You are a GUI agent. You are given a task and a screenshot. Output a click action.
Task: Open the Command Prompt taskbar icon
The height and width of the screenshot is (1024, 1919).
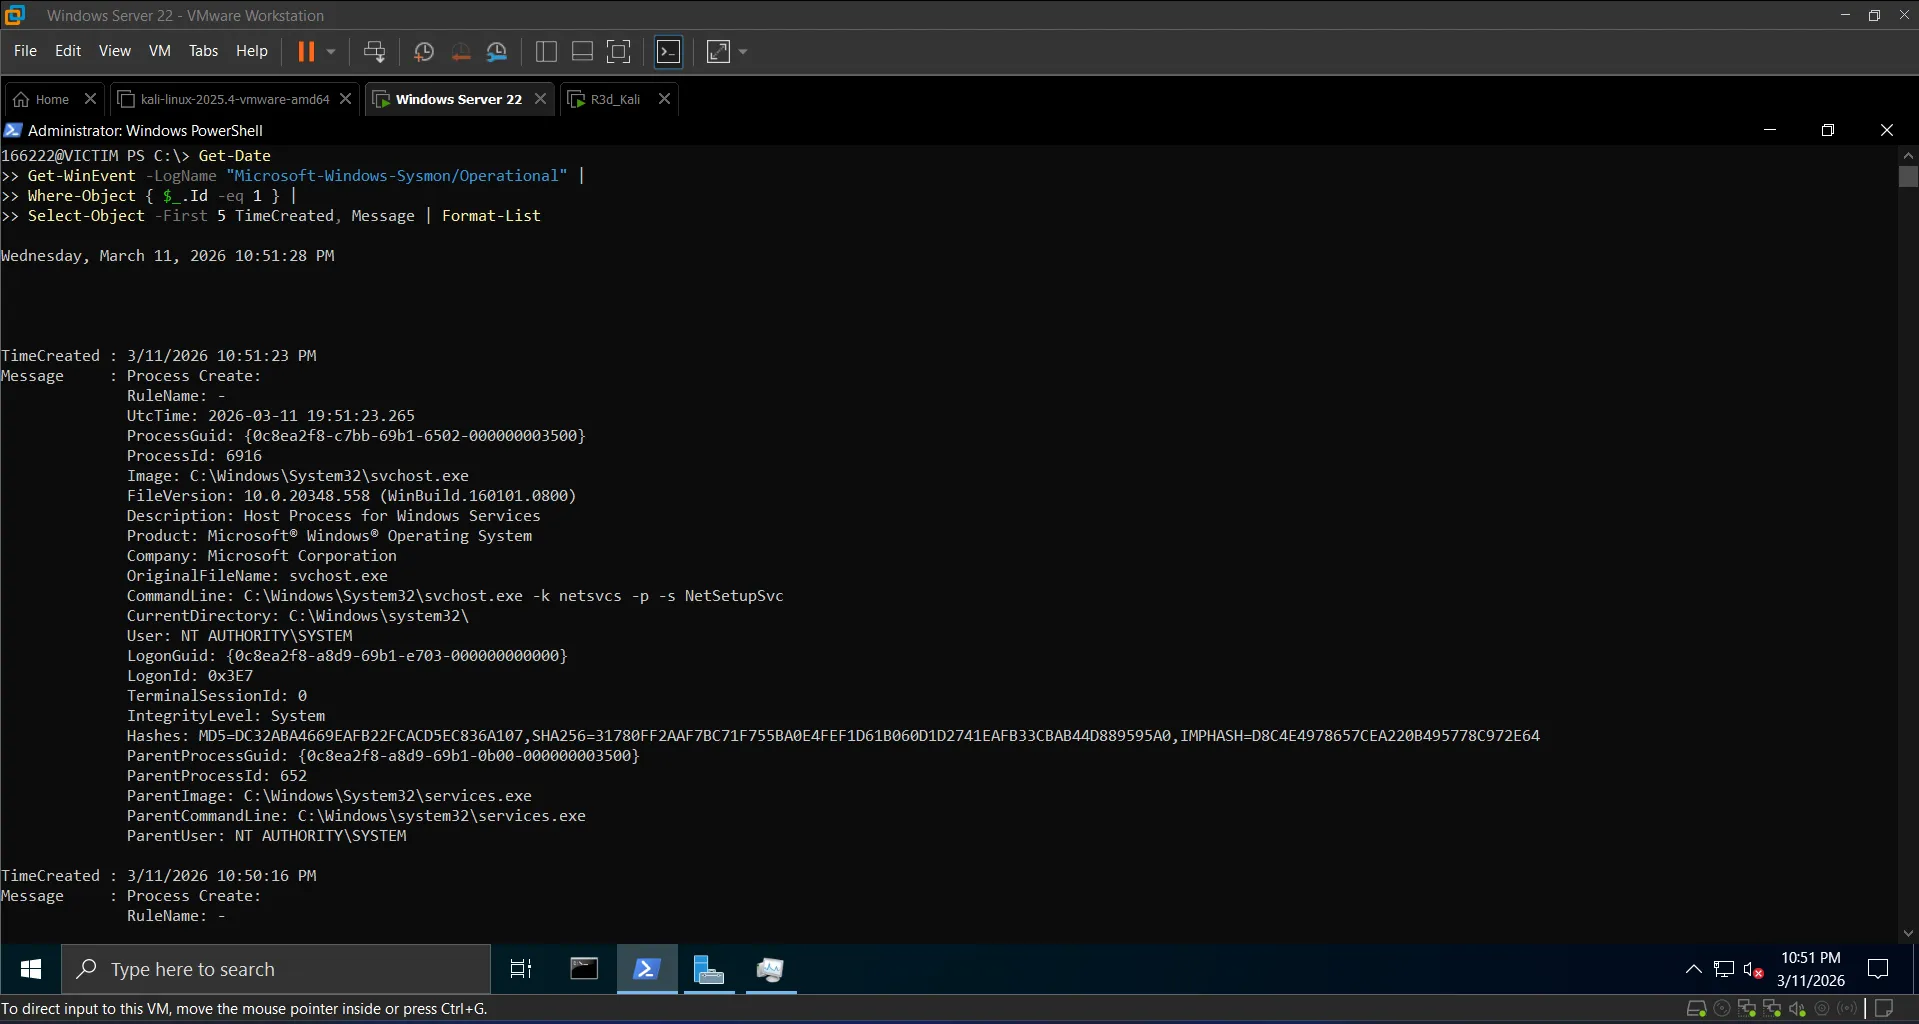(584, 969)
